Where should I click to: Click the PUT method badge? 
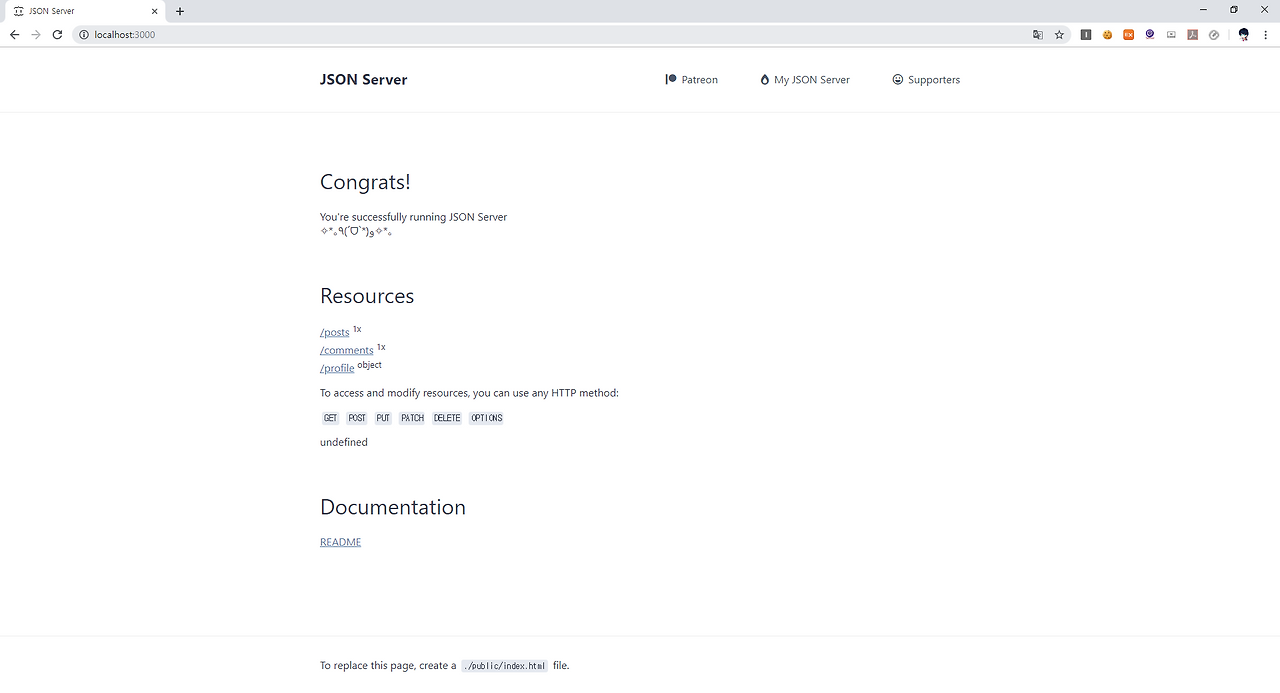tap(383, 418)
